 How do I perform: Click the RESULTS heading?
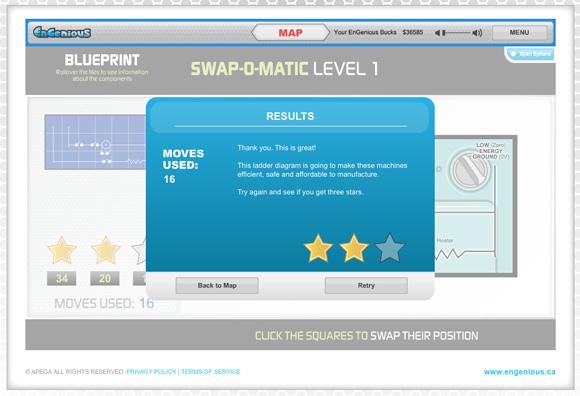(290, 116)
